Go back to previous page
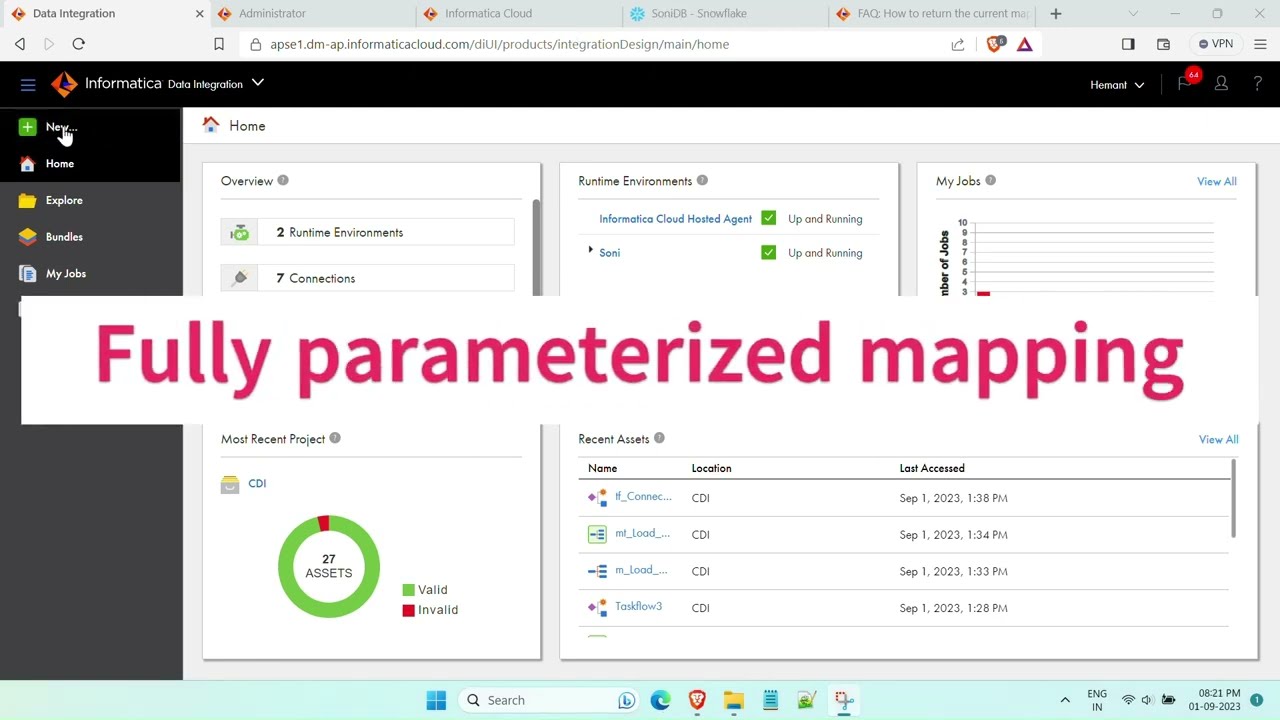The image size is (1280, 720). click(20, 44)
